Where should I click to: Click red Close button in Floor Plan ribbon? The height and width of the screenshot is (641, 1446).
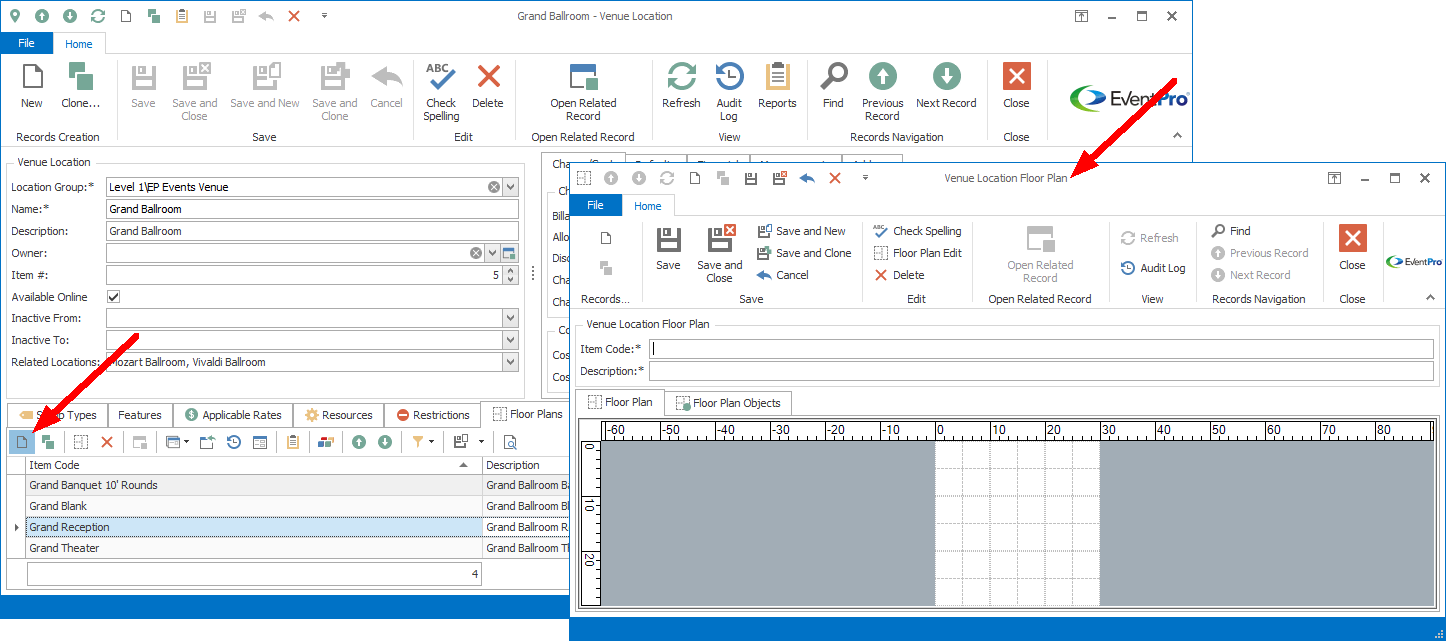(1352, 249)
